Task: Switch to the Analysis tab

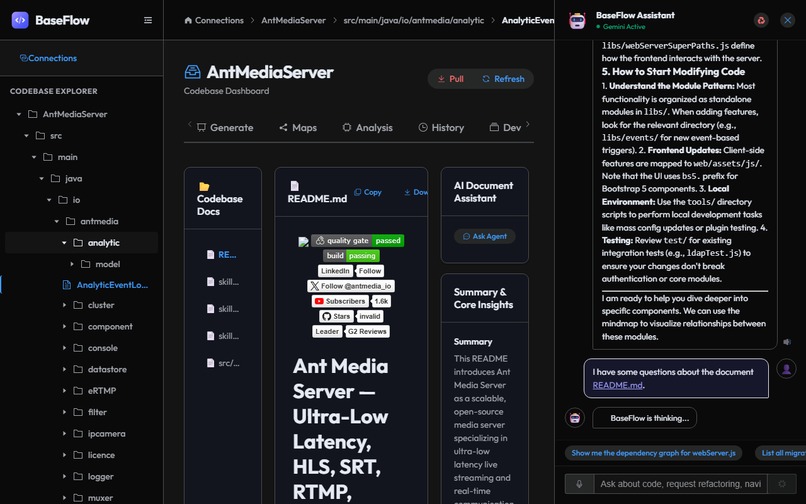Action: click(368, 128)
